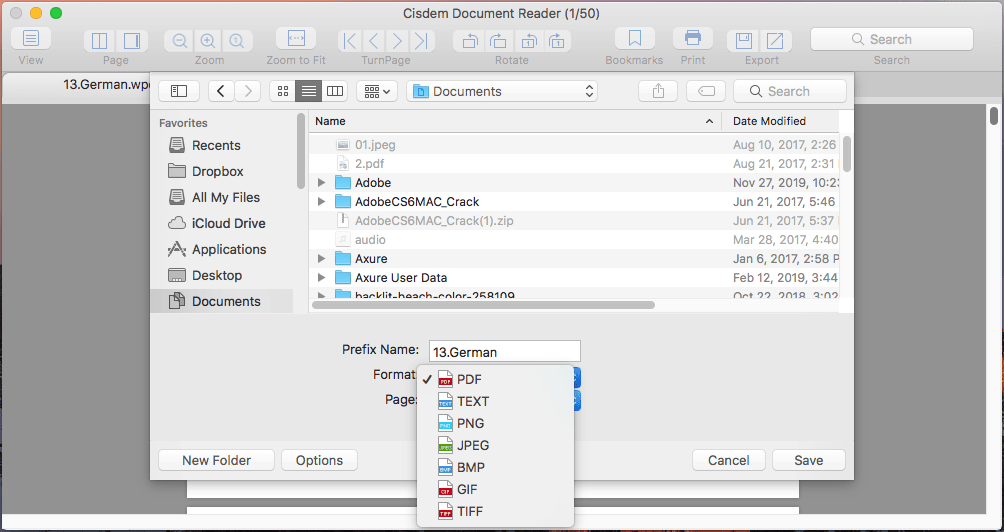Sort the list by Name column
This screenshot has width=1004, height=532.
pos(515,121)
